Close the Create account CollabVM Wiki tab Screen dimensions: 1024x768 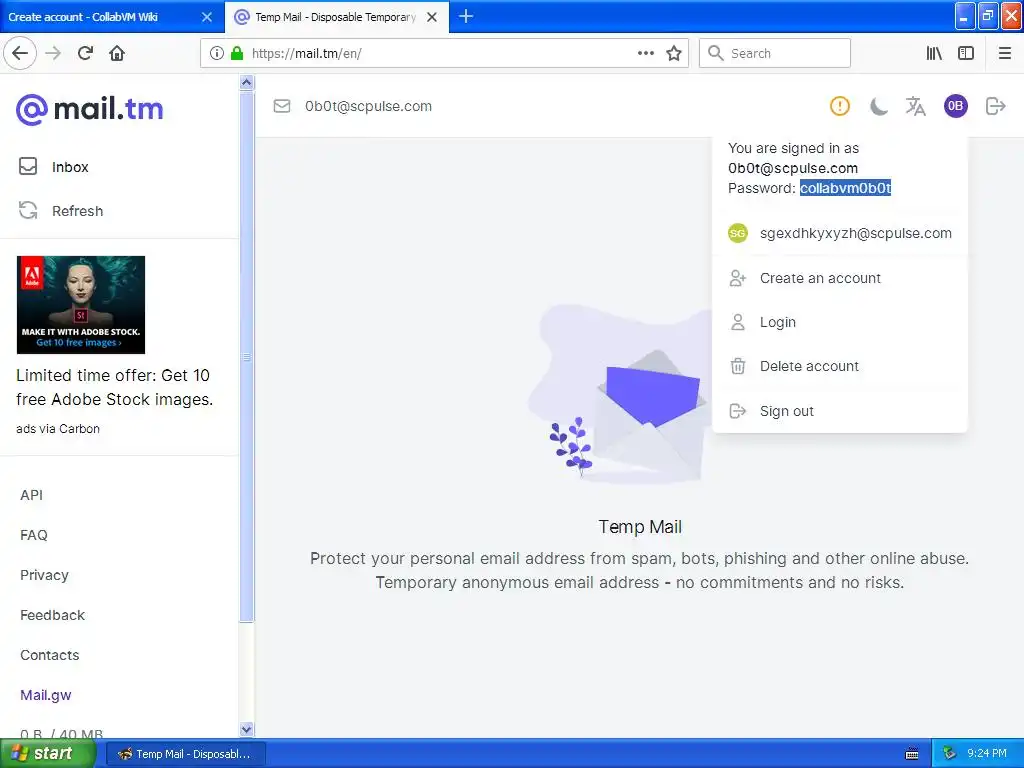click(207, 17)
